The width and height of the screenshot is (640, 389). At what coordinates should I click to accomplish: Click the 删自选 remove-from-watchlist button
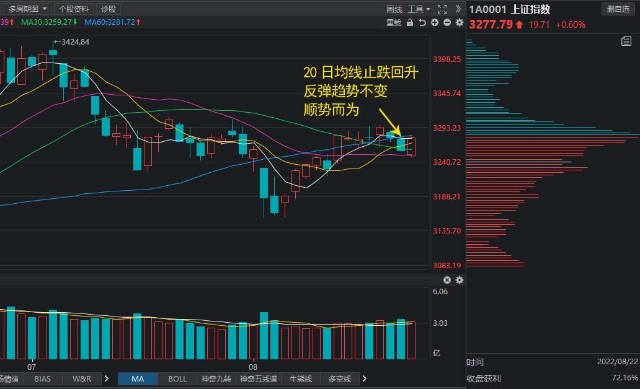coord(618,9)
